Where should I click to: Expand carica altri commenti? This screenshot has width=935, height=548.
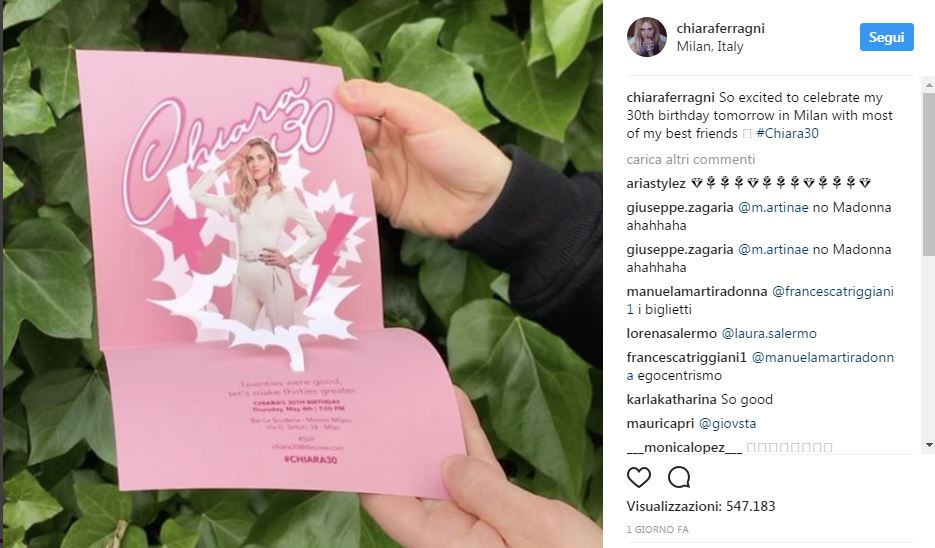pos(691,159)
